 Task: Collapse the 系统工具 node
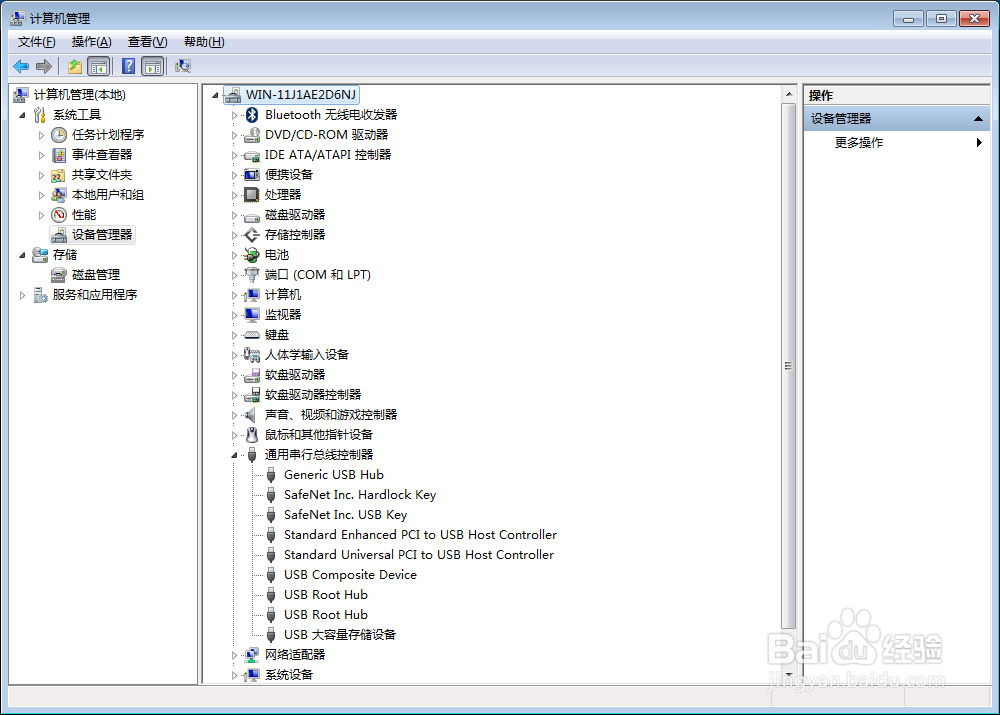(x=22, y=115)
